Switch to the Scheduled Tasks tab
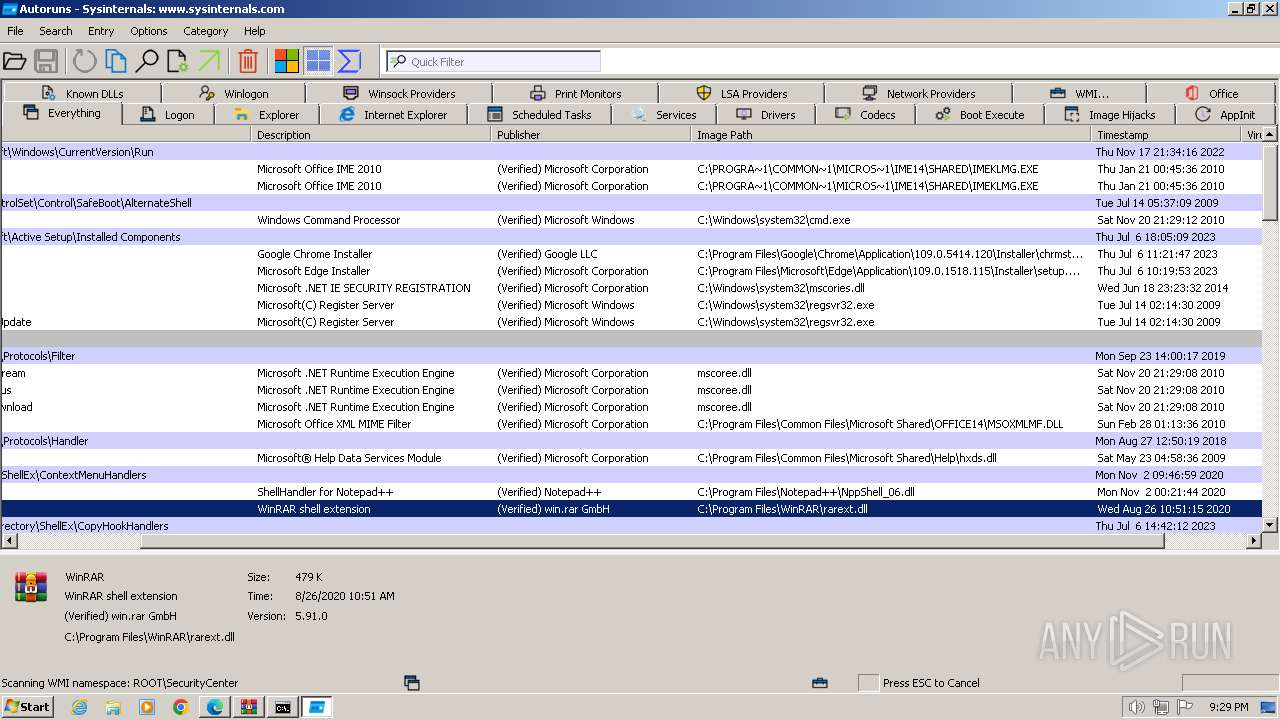 pyautogui.click(x=539, y=114)
